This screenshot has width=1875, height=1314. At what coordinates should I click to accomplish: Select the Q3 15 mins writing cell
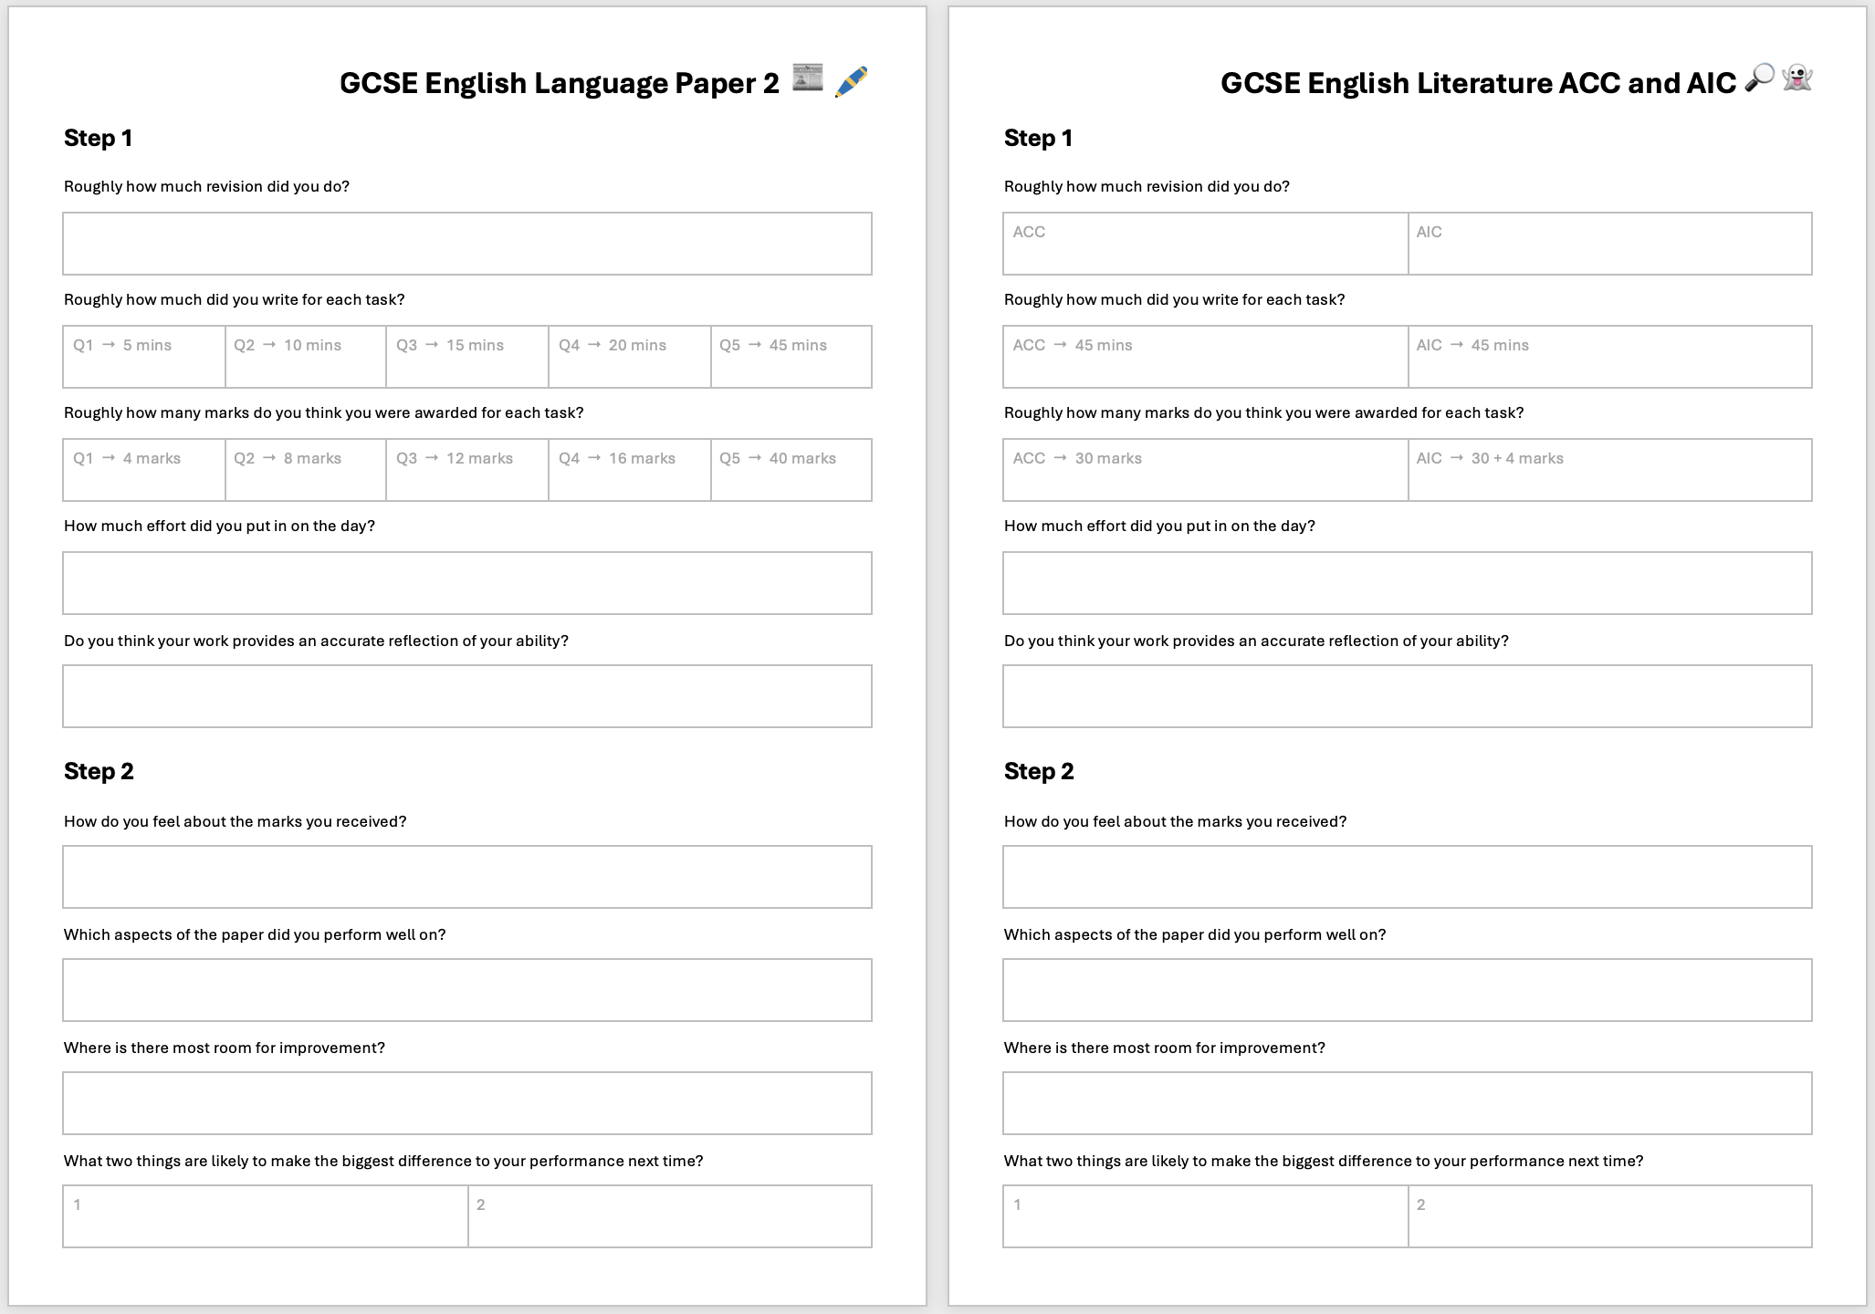tap(466, 357)
